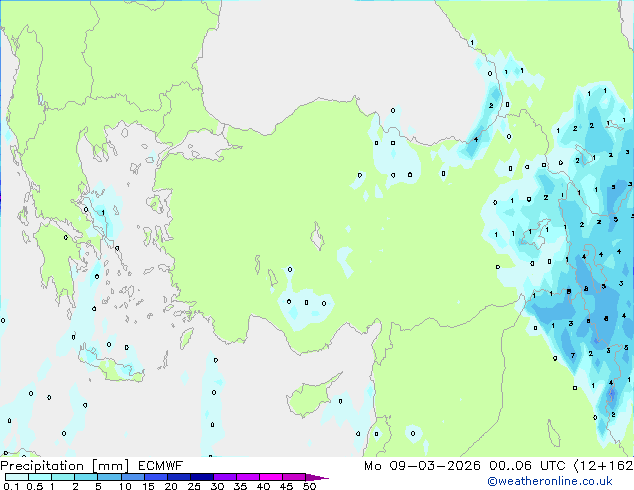Select the "Precipitation [mm]" legend title
This screenshot has width=634, height=490.
point(65,466)
